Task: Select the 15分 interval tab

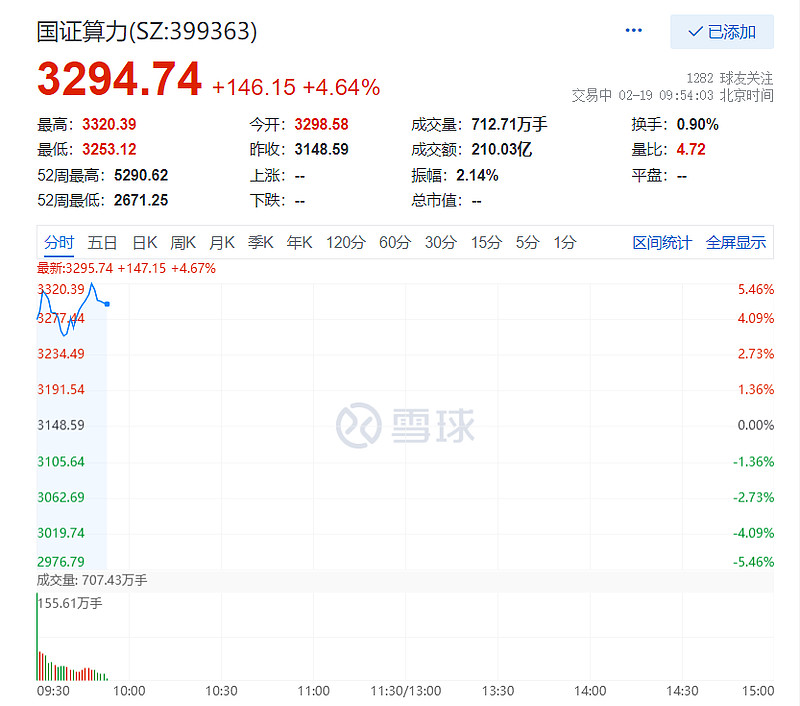Action: [x=486, y=242]
